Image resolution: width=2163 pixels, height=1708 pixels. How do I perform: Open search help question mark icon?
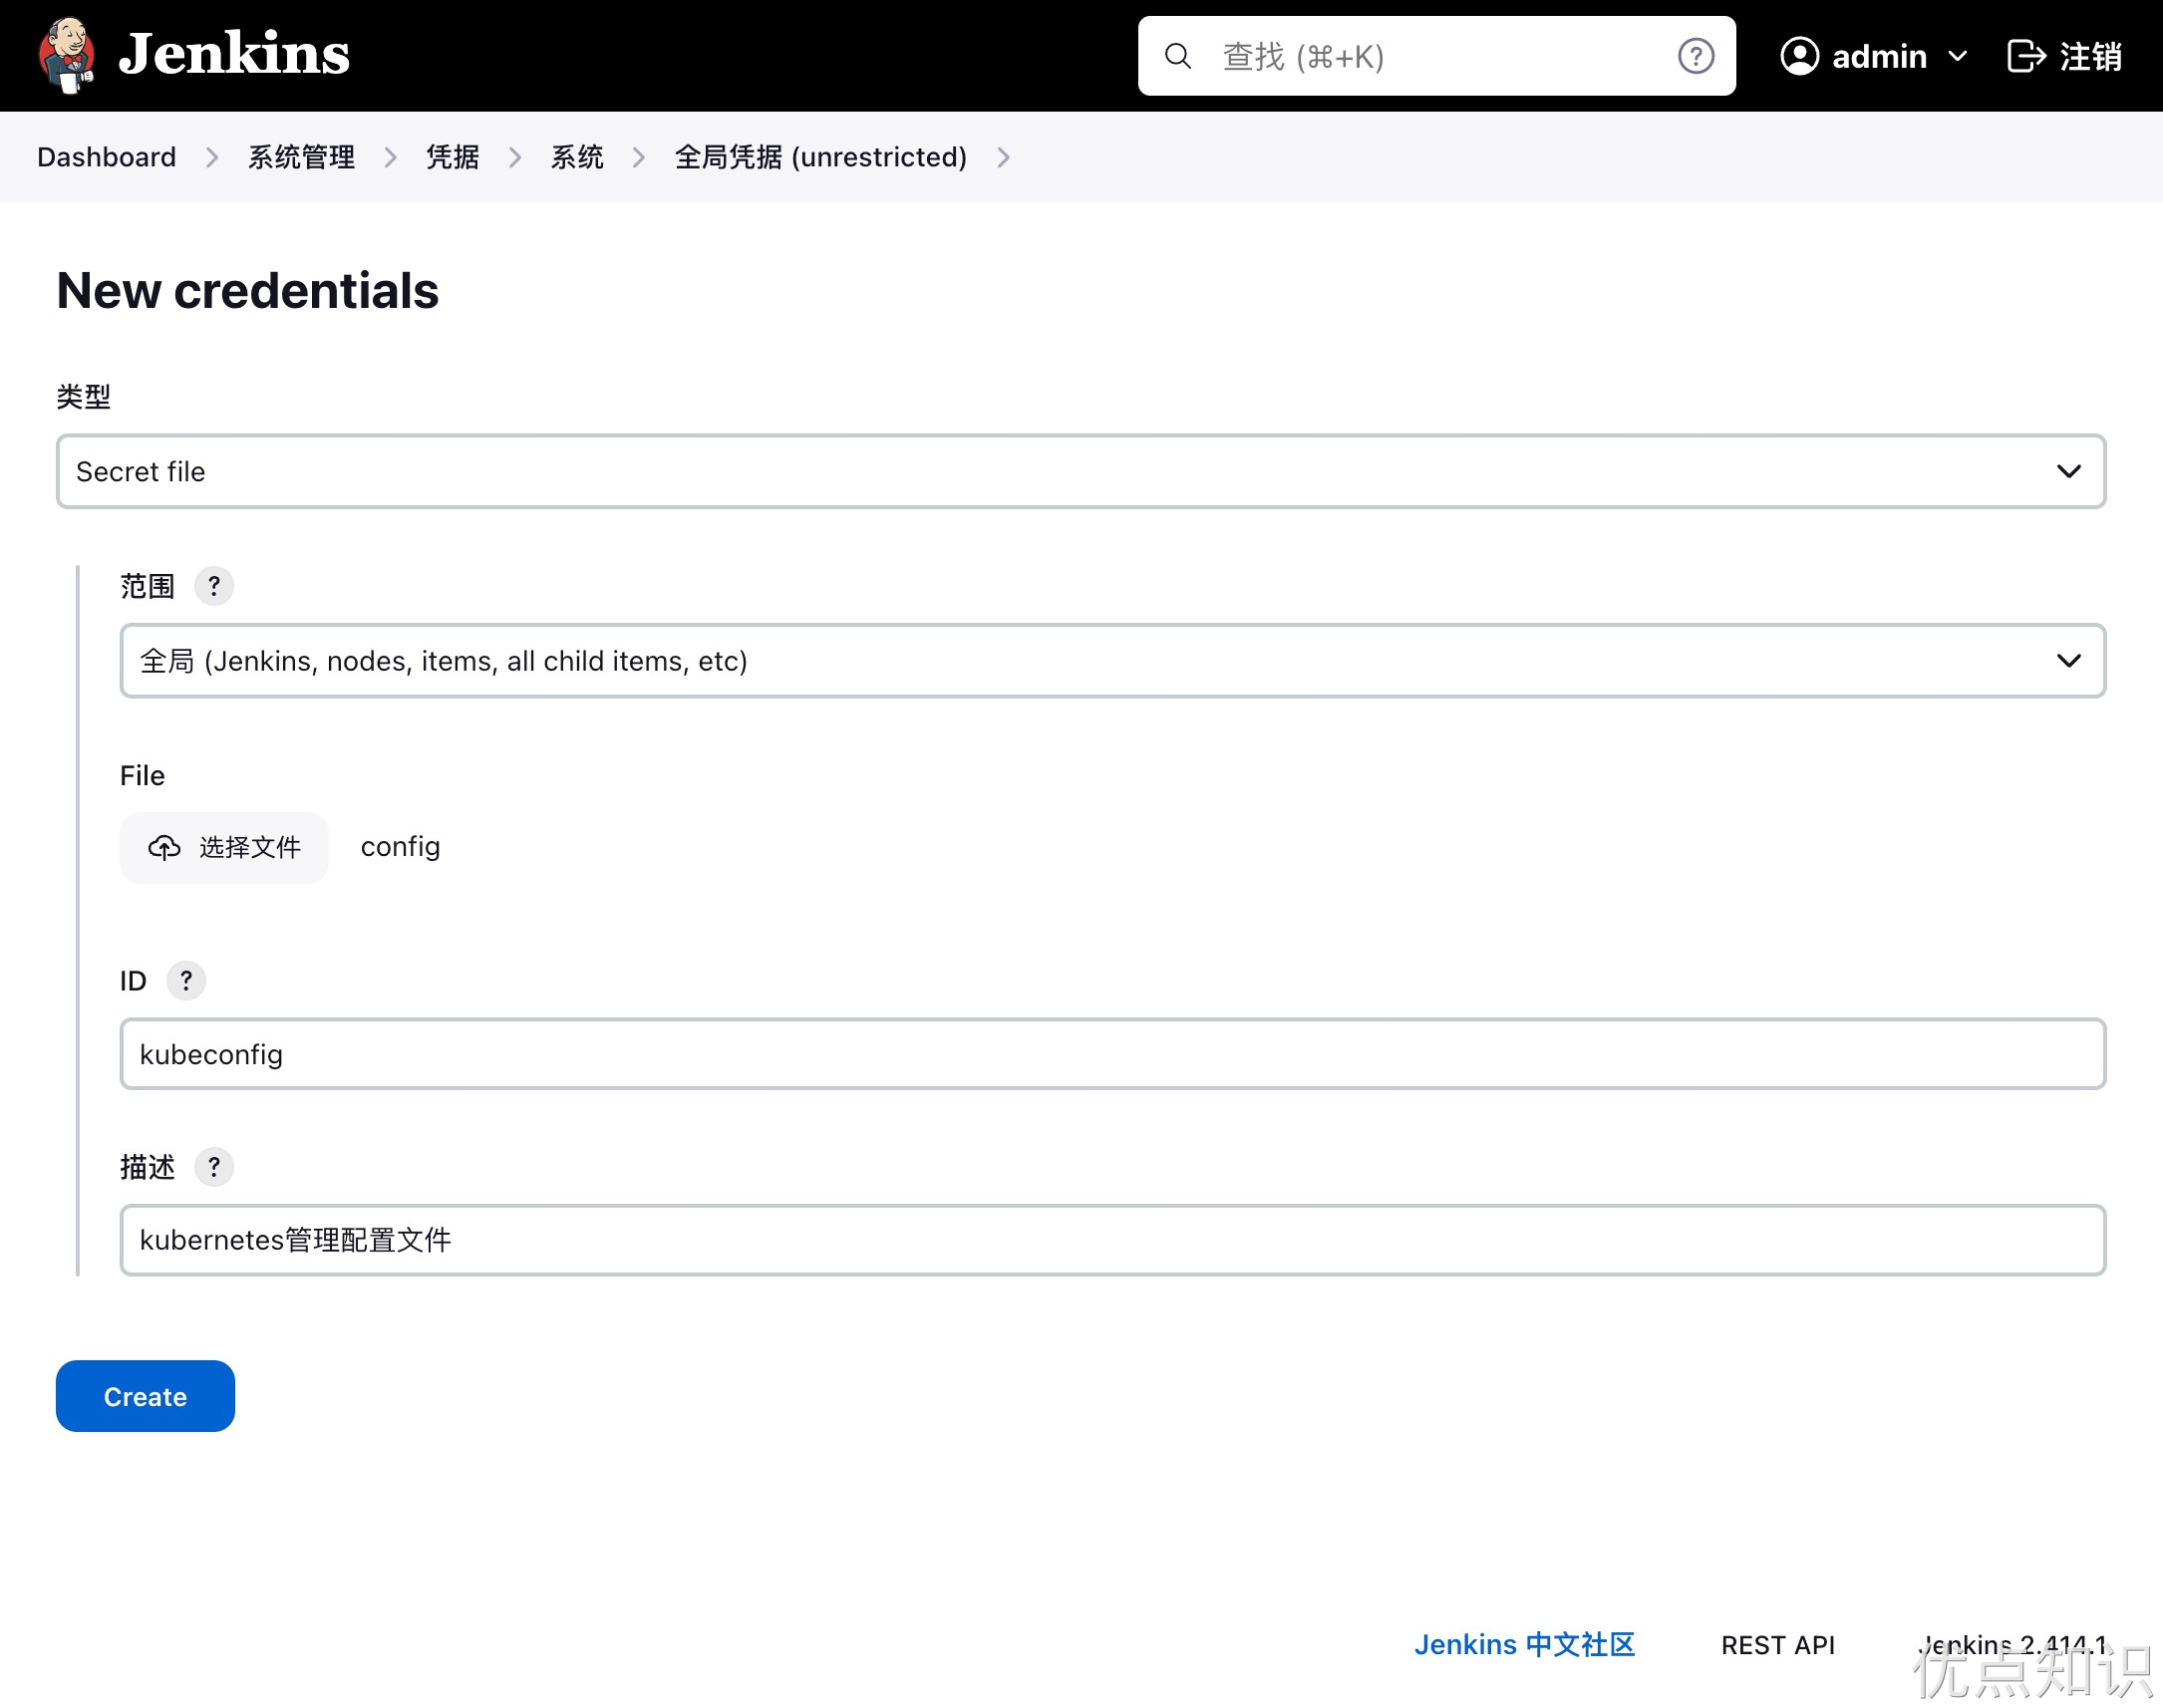(1695, 56)
